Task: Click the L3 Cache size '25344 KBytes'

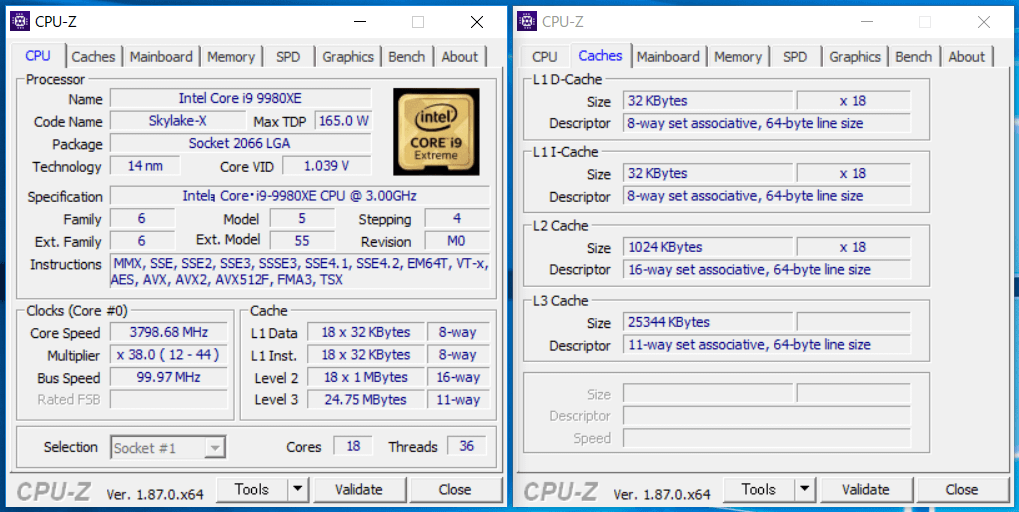Action: coord(708,322)
